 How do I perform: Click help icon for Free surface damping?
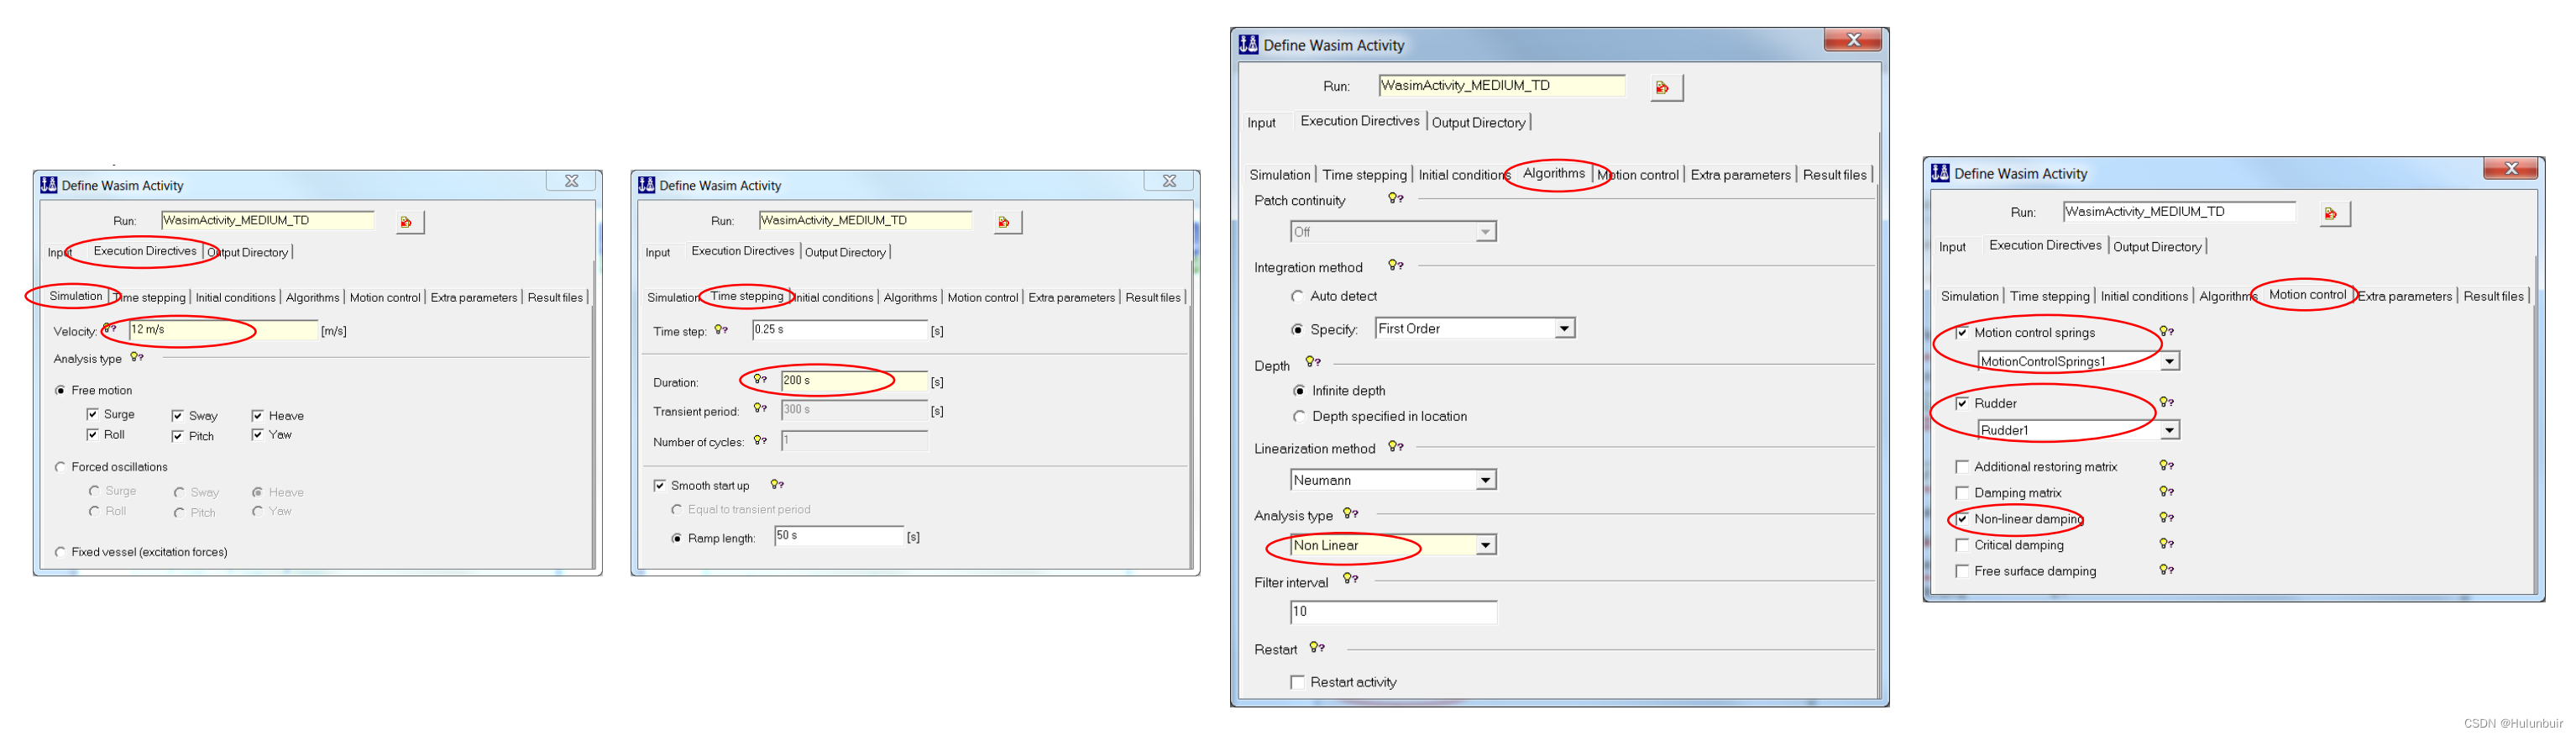pyautogui.click(x=2166, y=570)
